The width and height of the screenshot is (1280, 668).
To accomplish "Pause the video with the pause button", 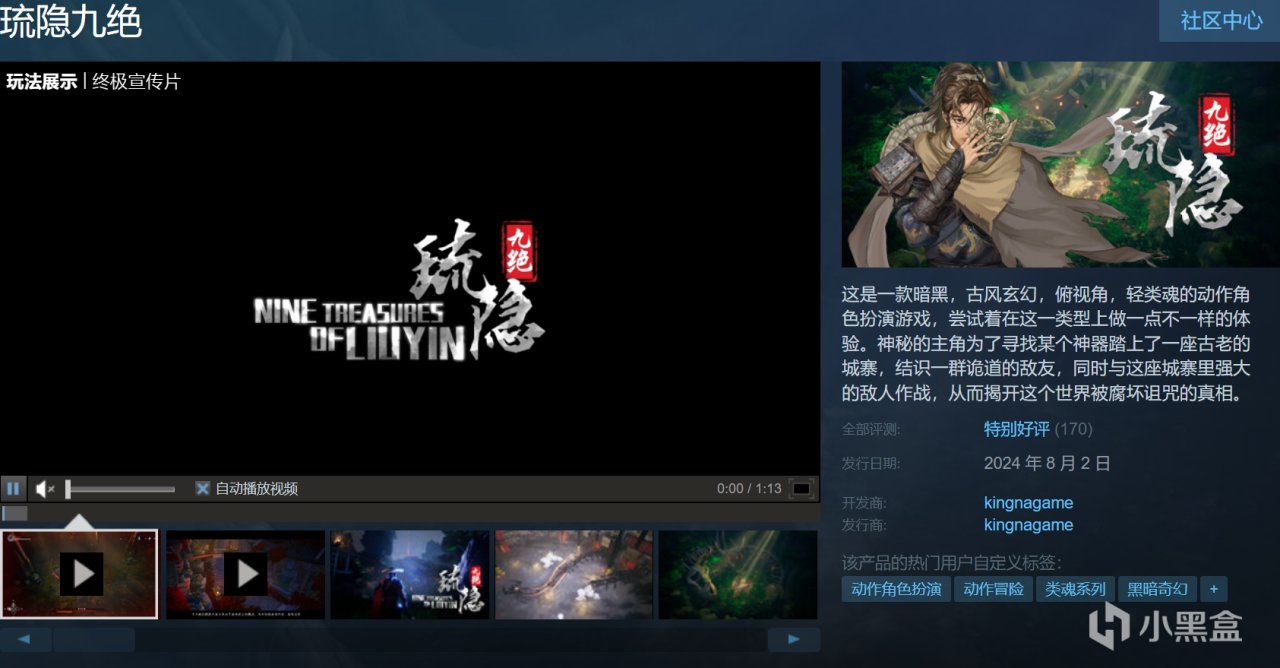I will pyautogui.click(x=14, y=489).
